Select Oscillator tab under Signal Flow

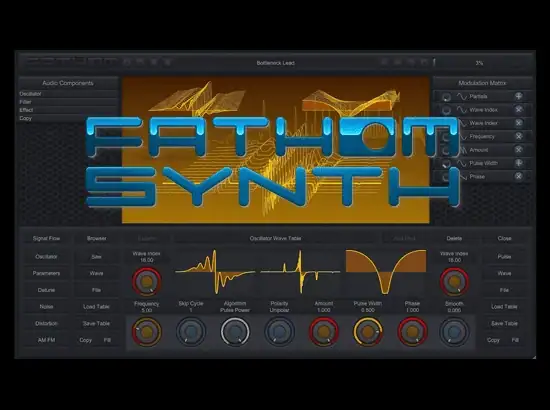click(46, 257)
